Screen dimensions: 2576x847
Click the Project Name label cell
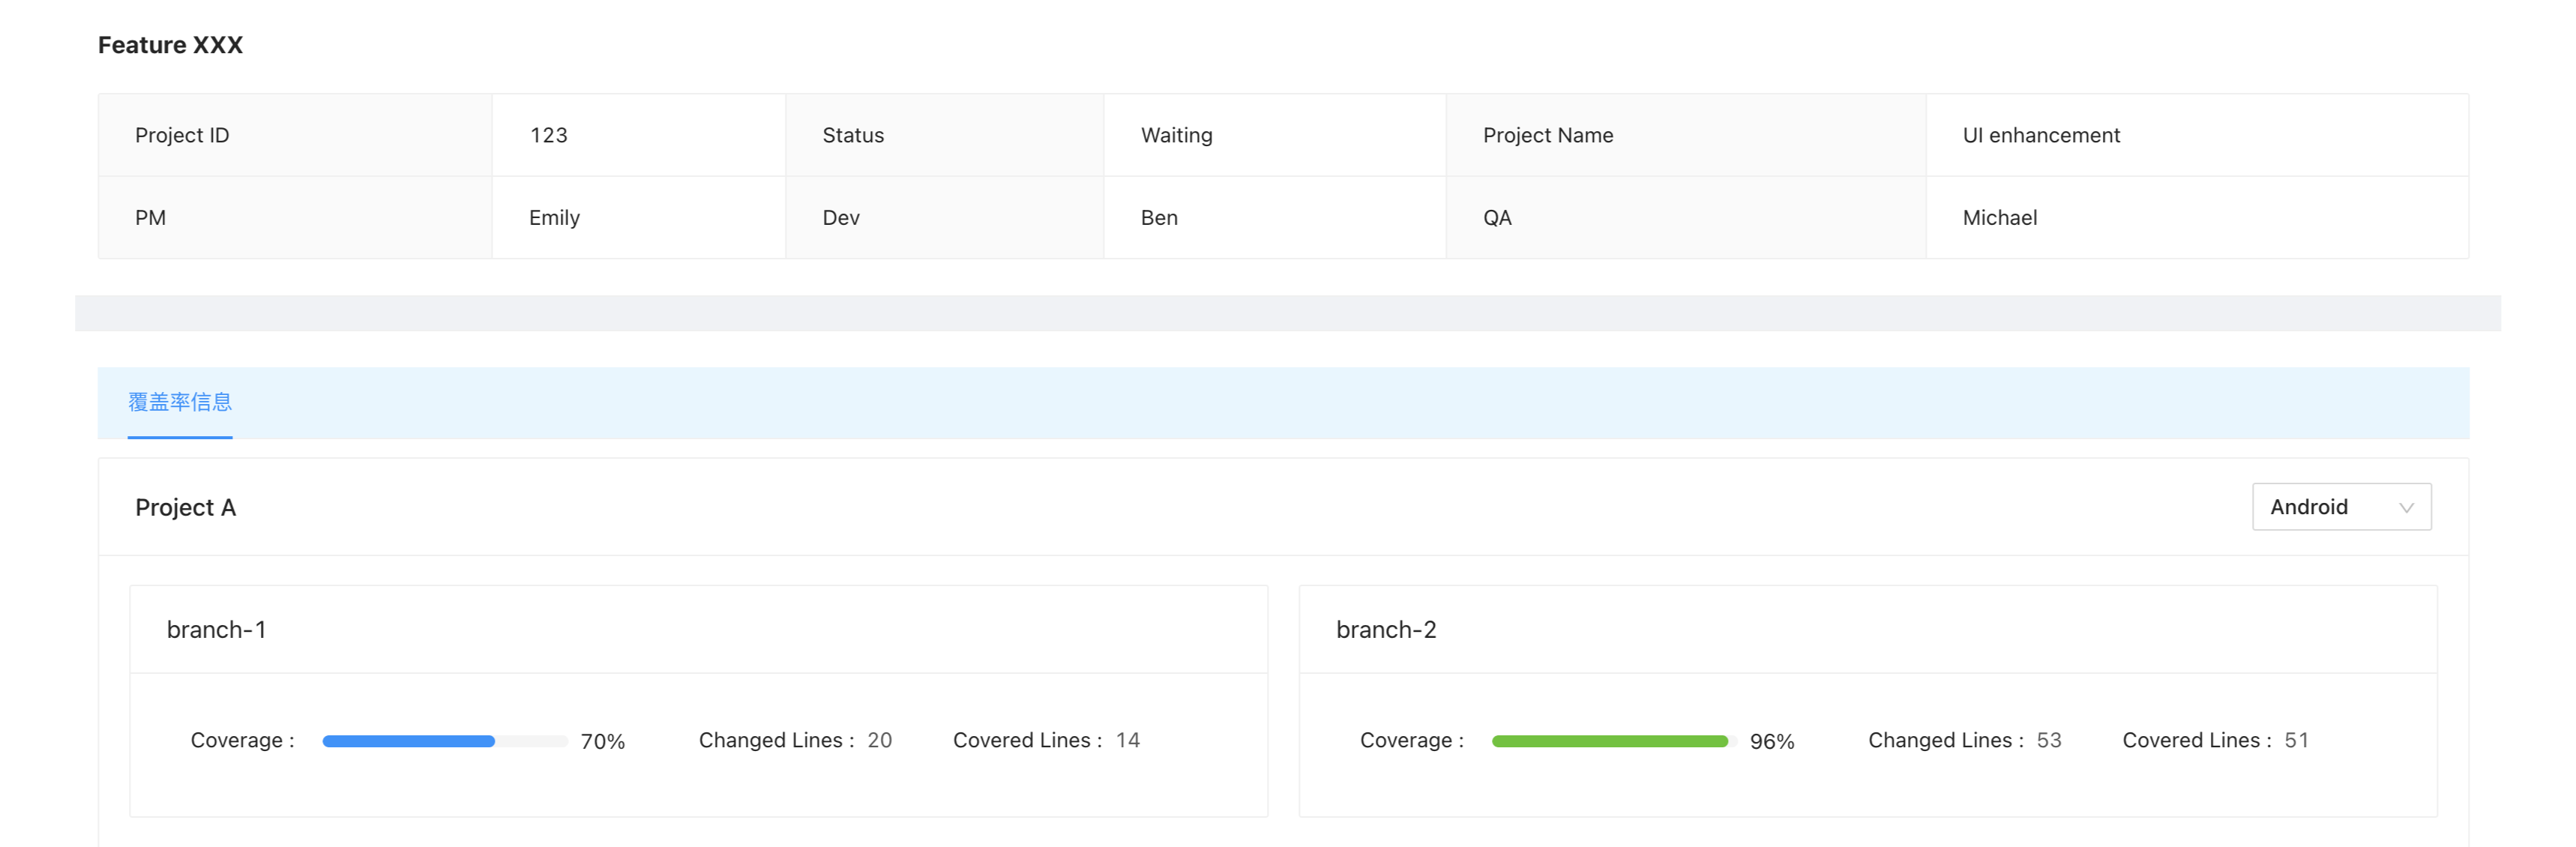1685,135
